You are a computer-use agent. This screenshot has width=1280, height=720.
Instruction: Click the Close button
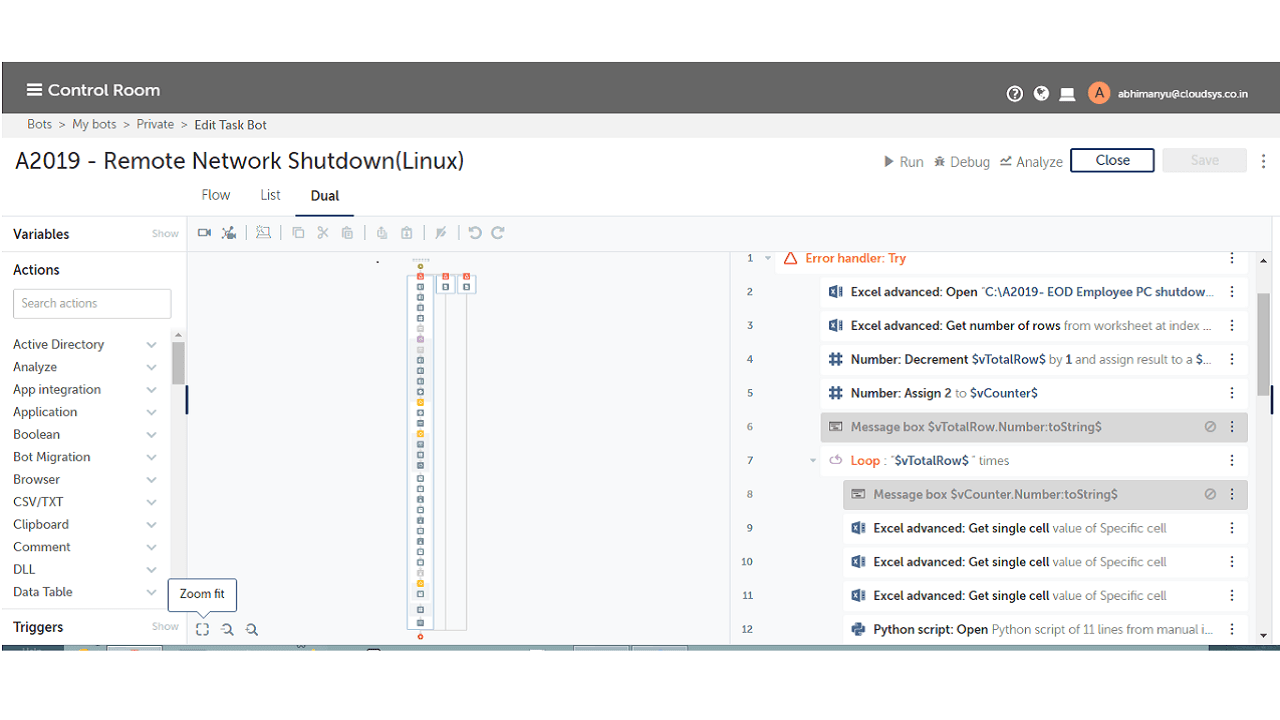point(1112,160)
